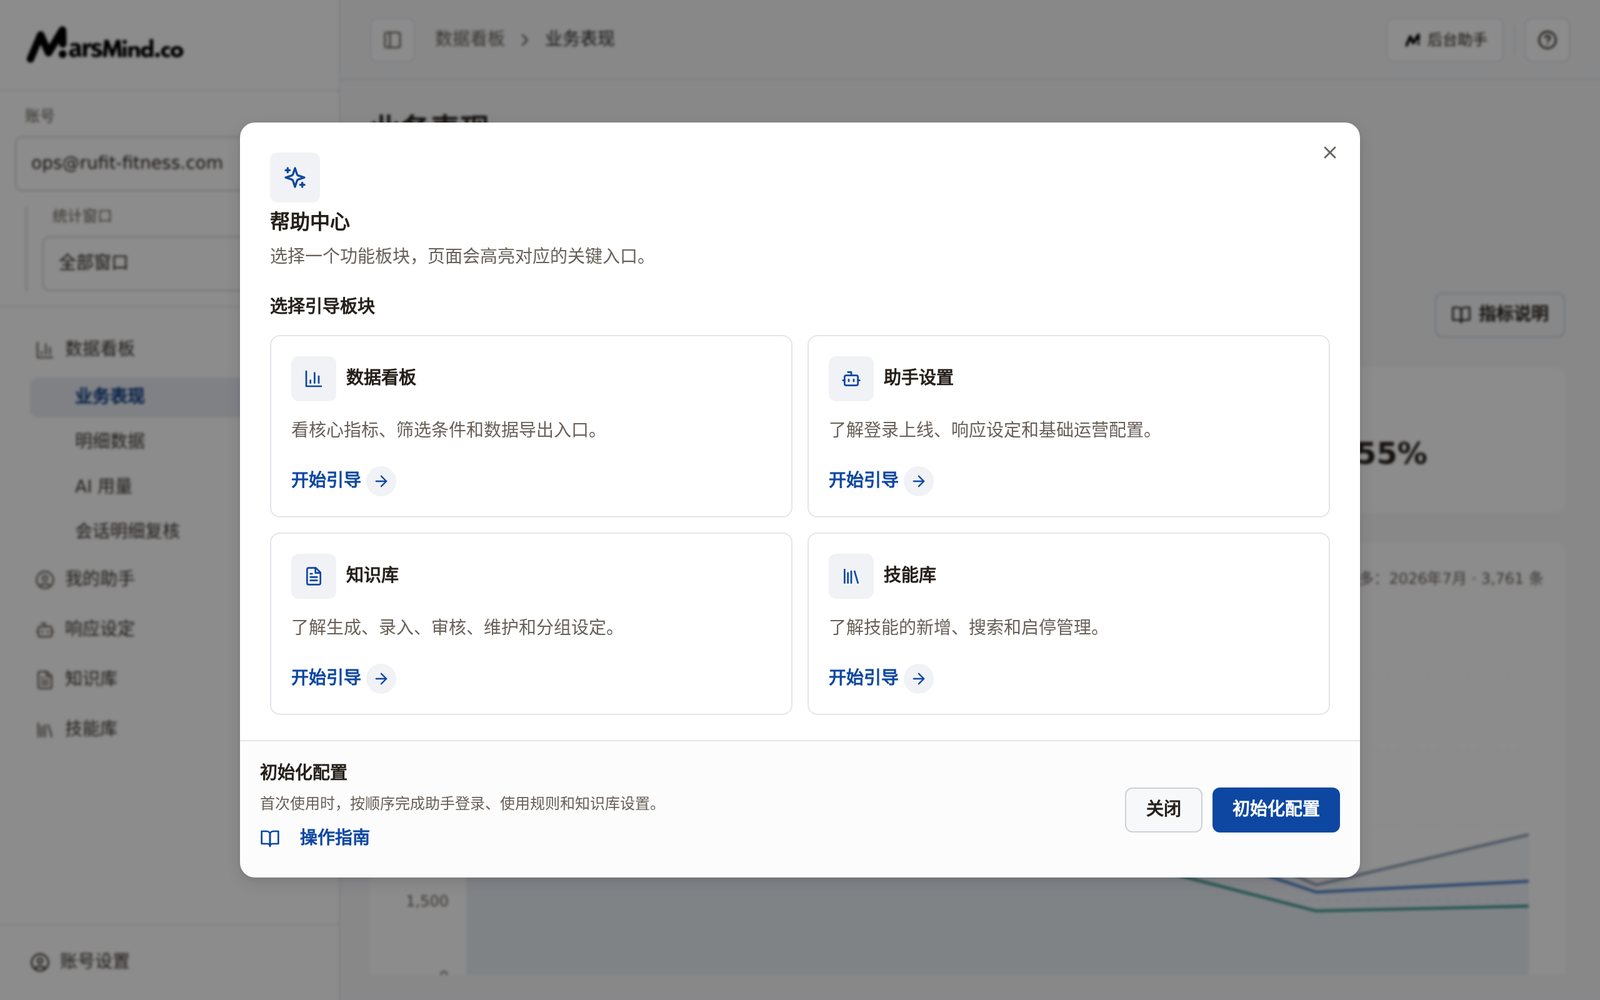Open the 操作指南 link
Image resolution: width=1600 pixels, height=1000 pixels.
point(335,838)
